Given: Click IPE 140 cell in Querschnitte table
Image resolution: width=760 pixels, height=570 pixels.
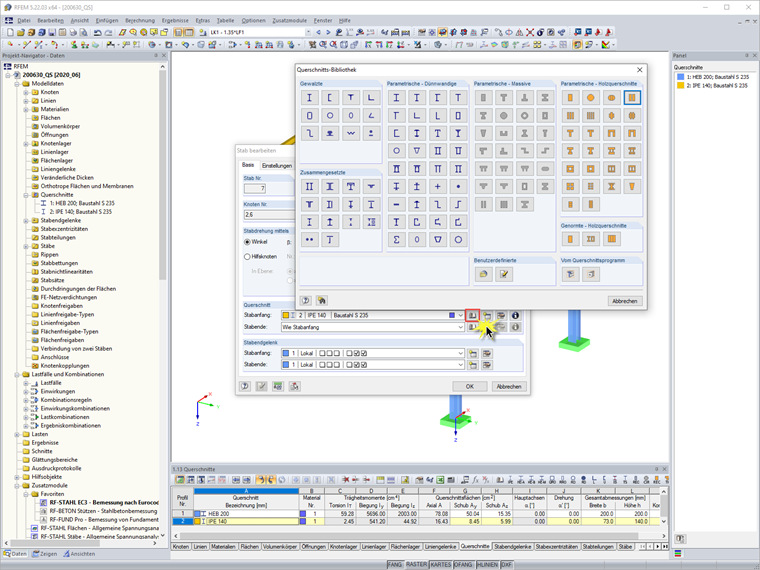Looking at the screenshot, I should click(x=252, y=522).
